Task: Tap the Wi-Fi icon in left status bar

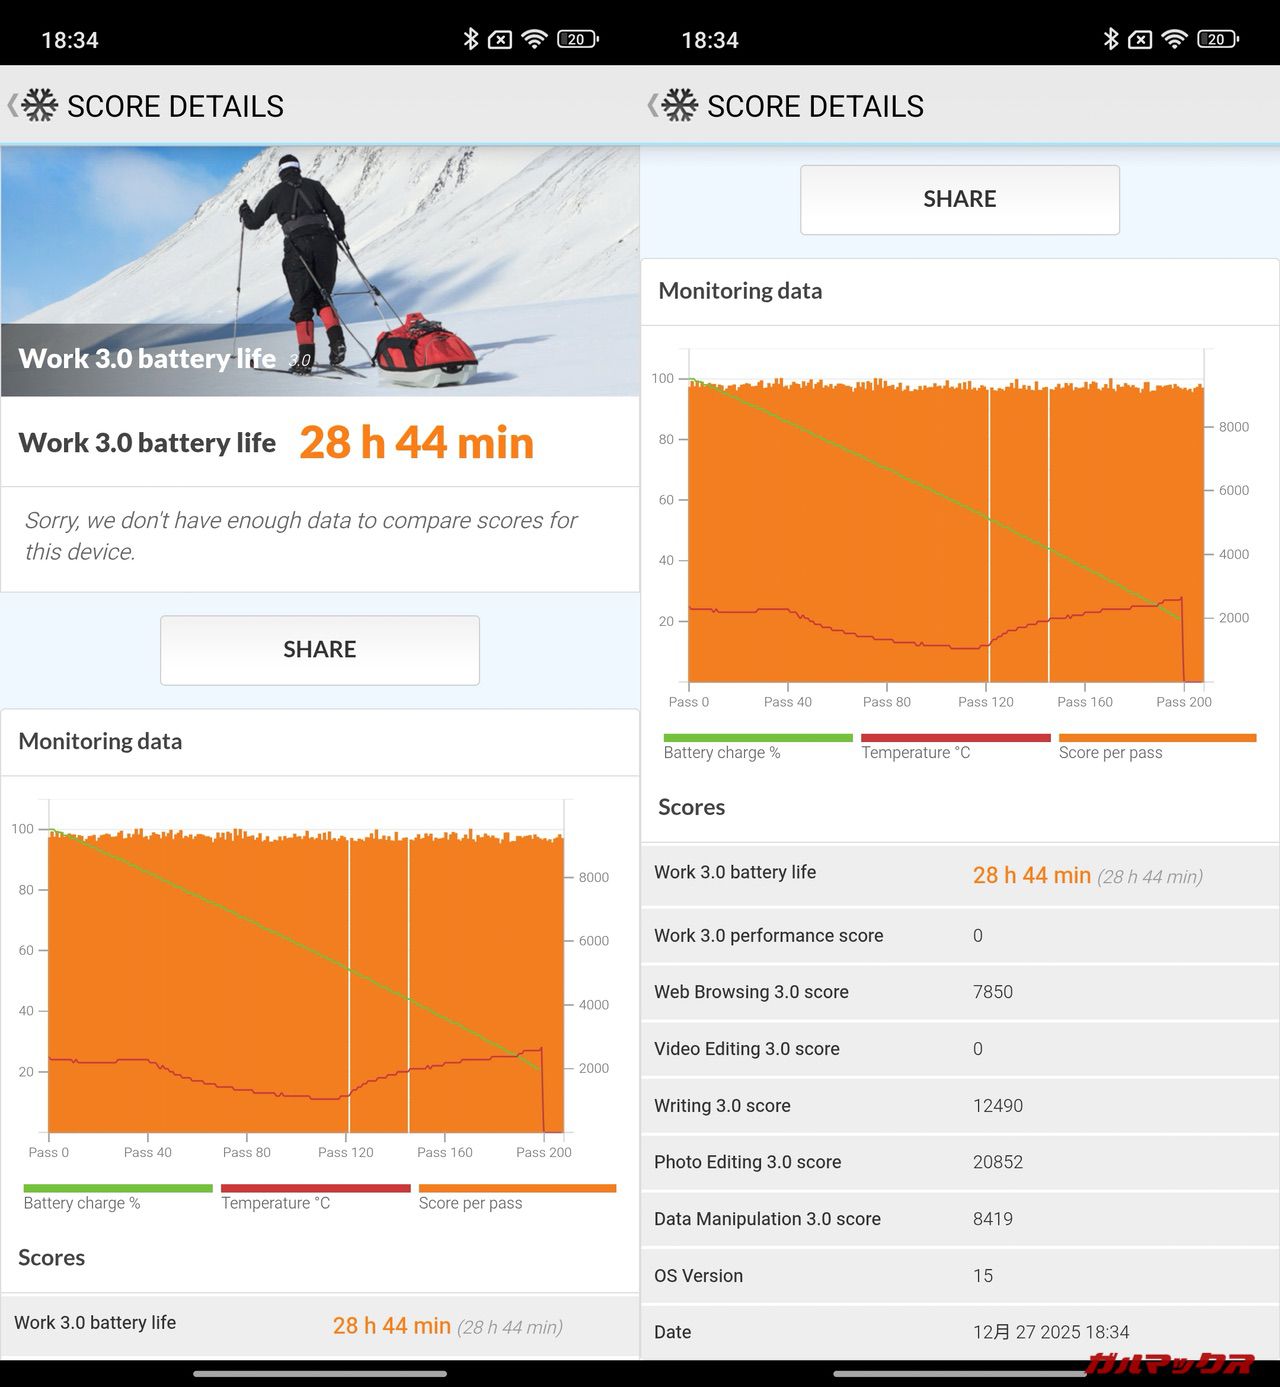Action: (535, 39)
